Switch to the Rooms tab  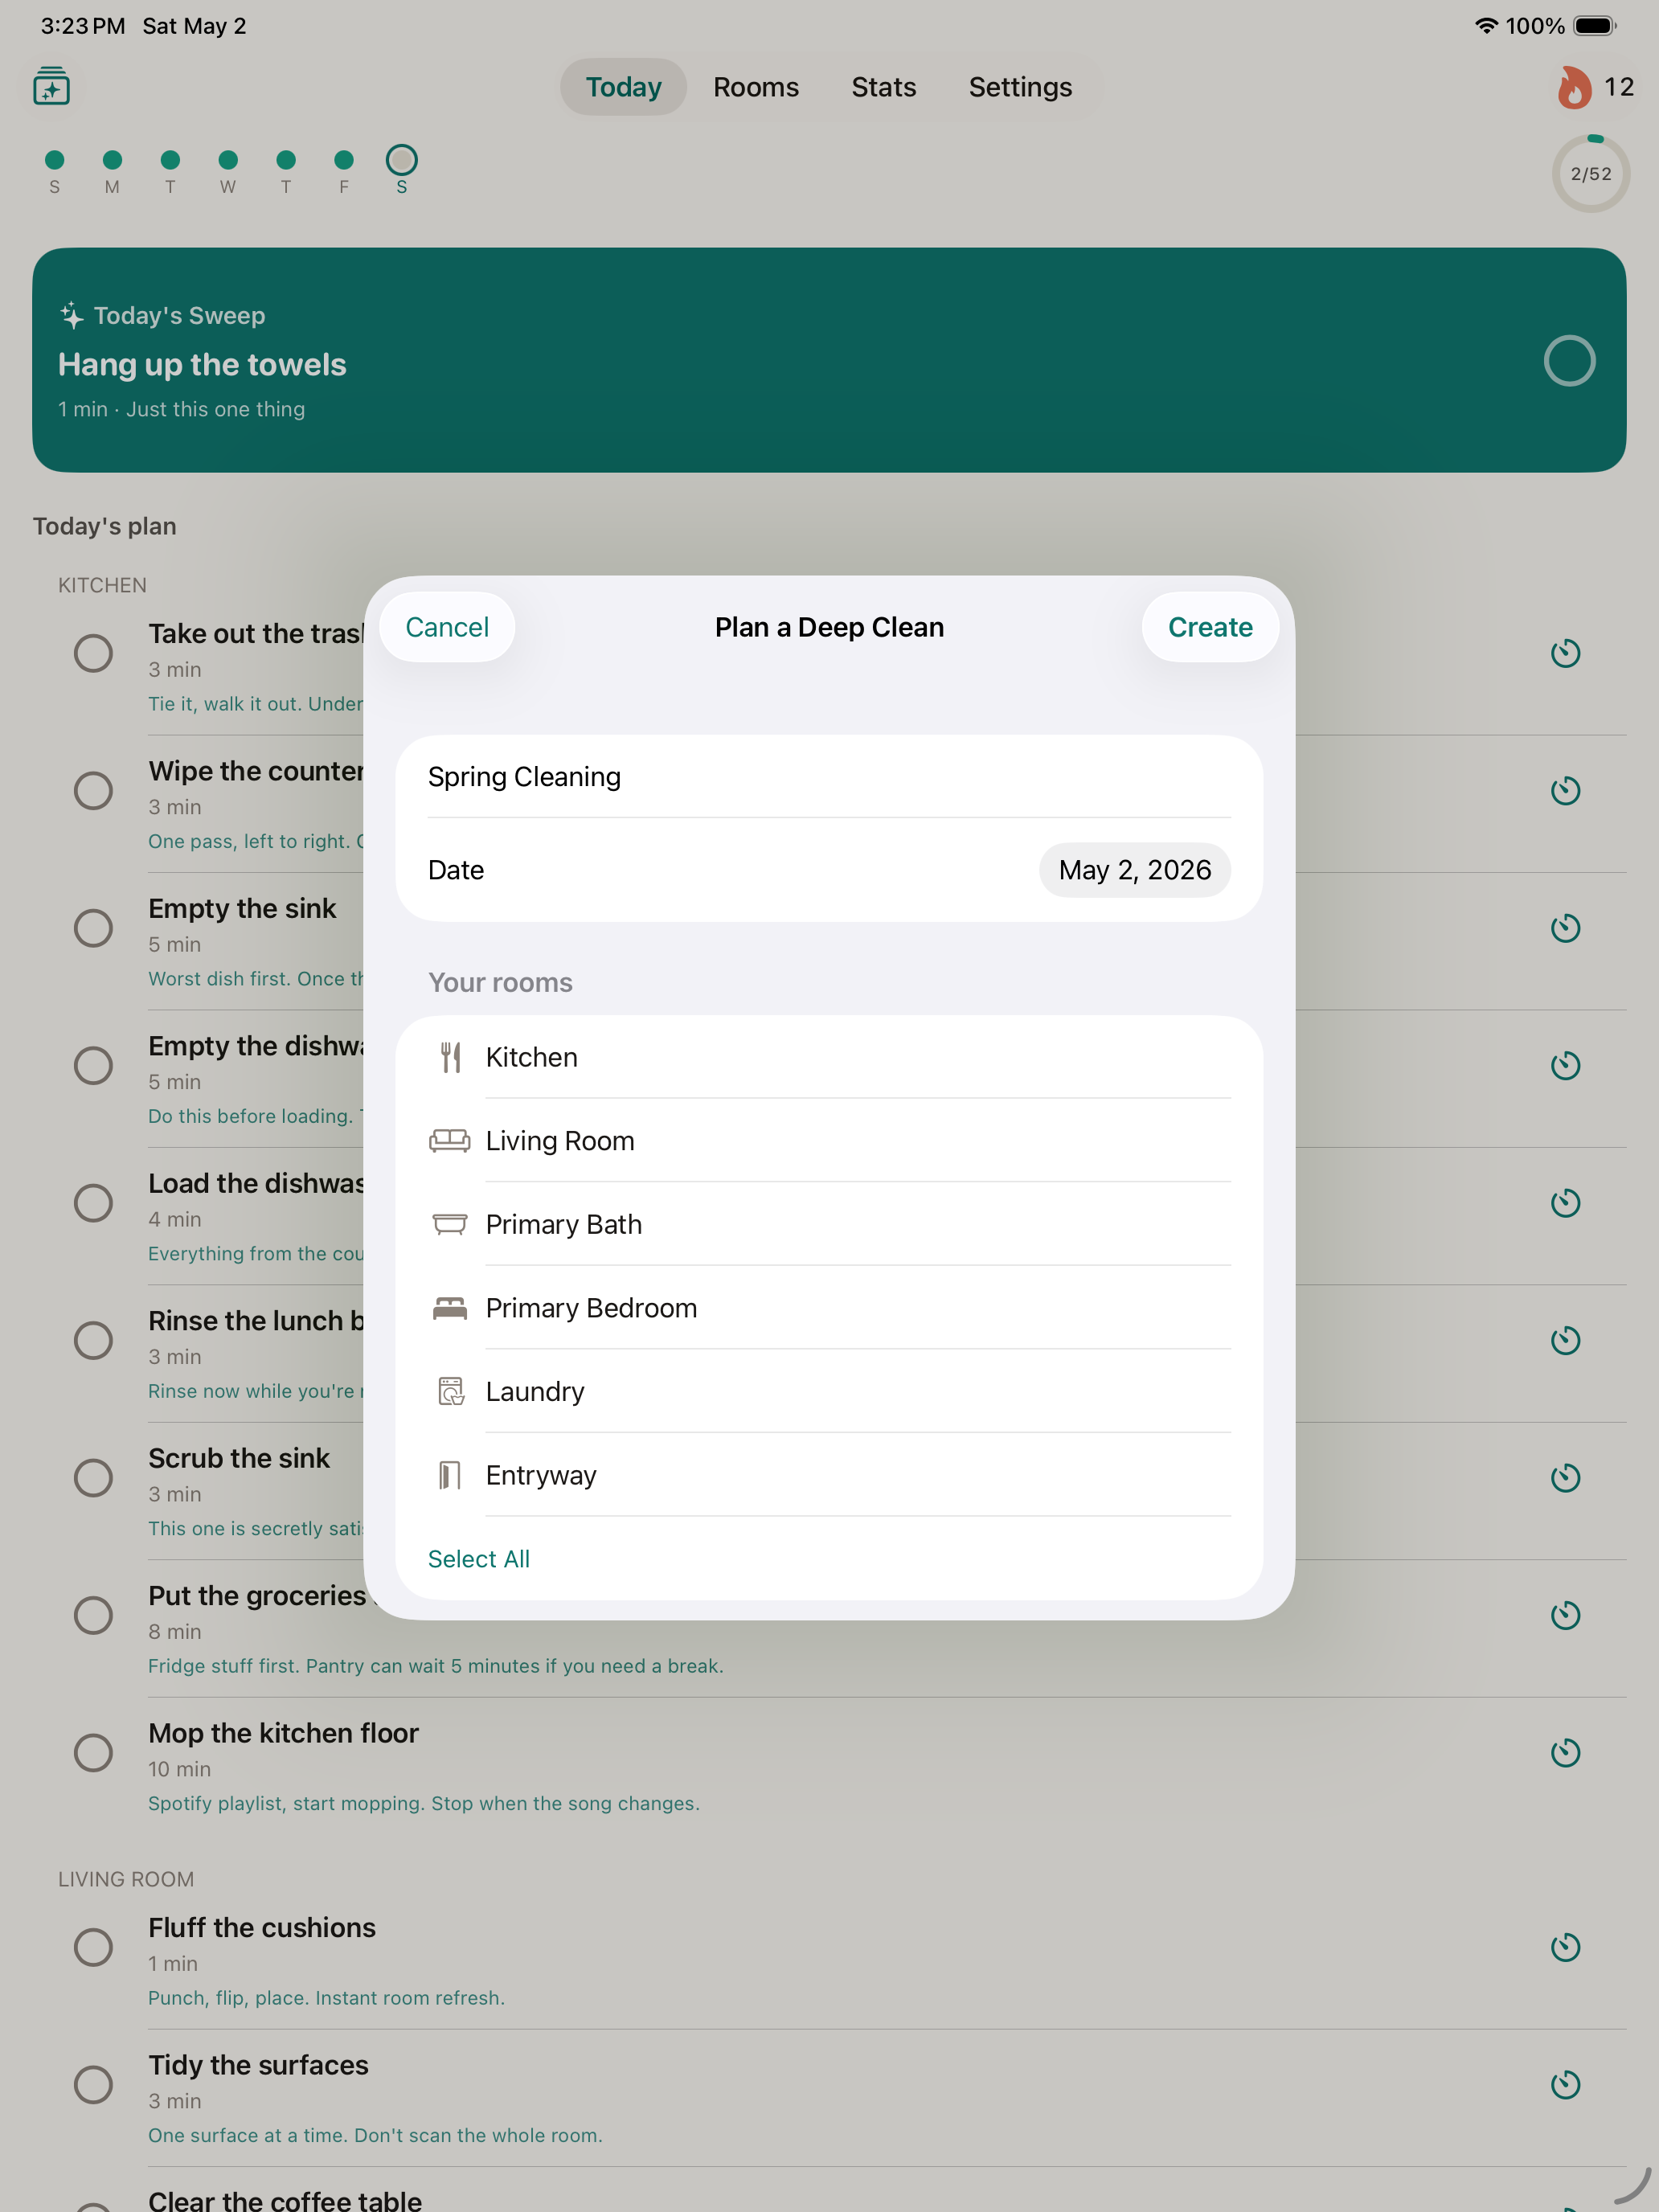(756, 87)
